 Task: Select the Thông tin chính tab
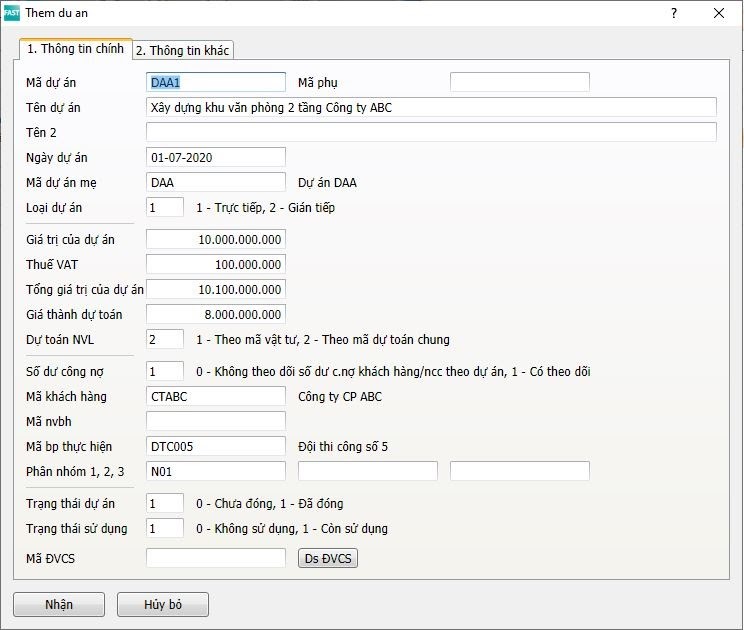pyautogui.click(x=75, y=49)
